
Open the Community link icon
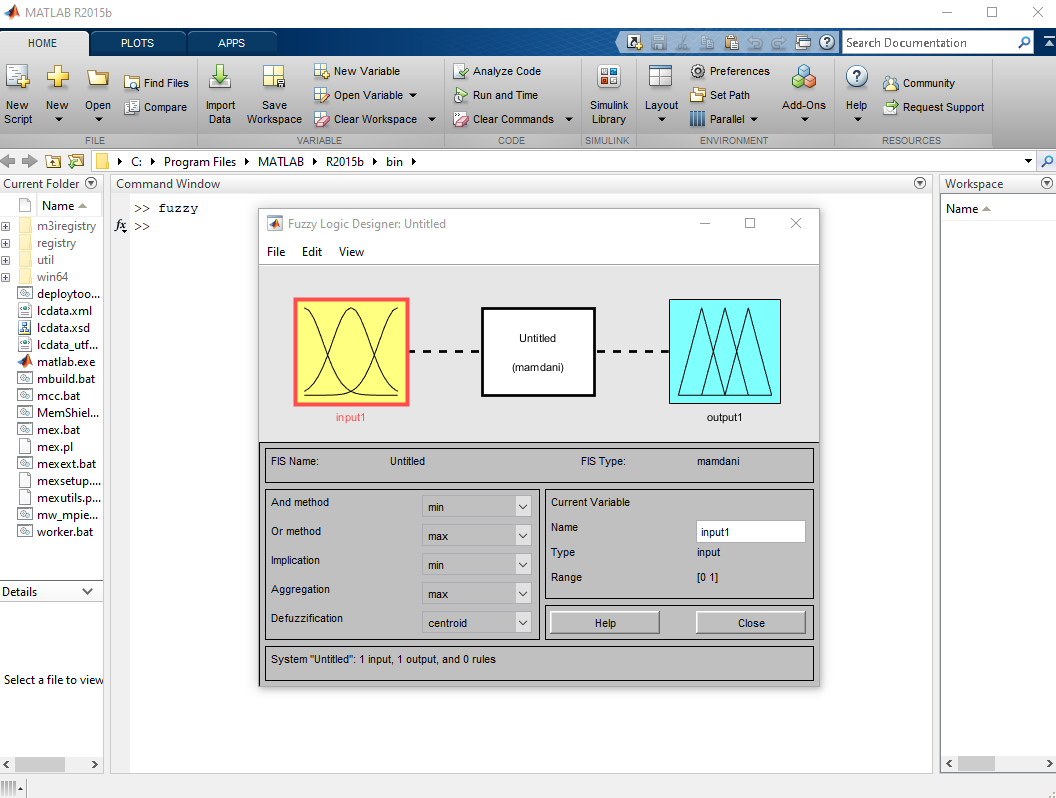click(891, 84)
